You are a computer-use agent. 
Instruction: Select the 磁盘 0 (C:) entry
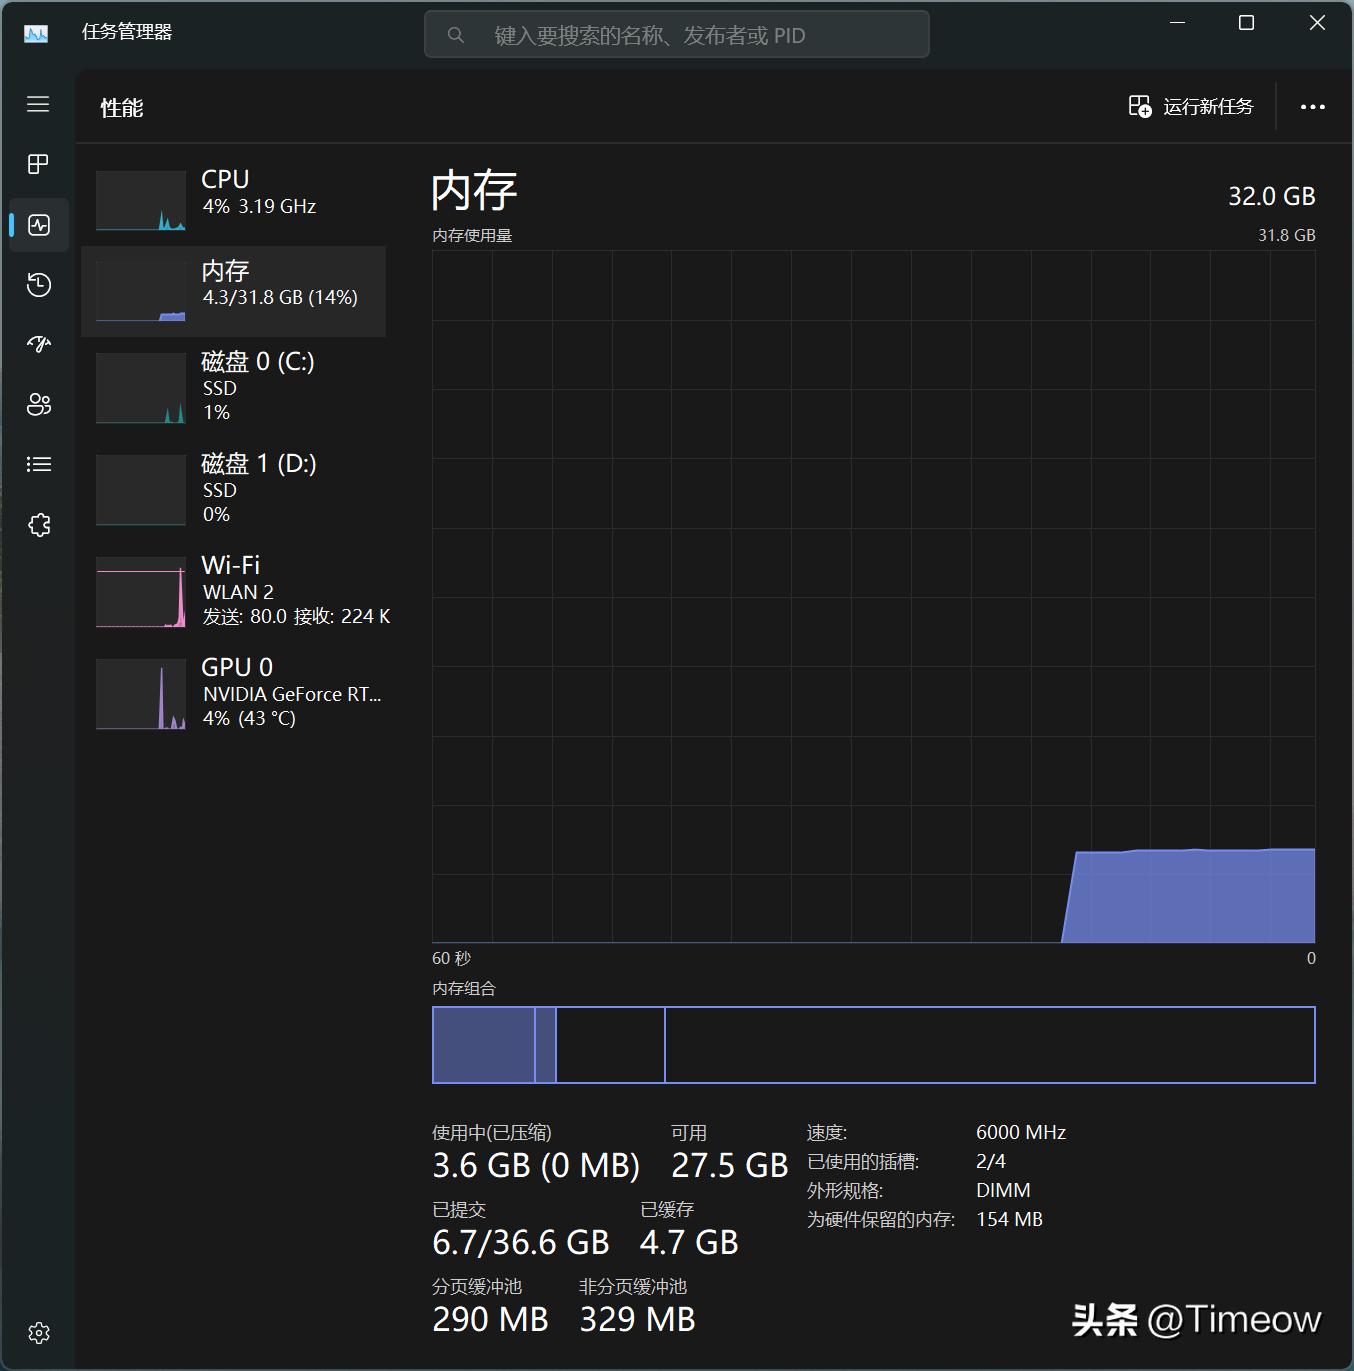[x=235, y=387]
